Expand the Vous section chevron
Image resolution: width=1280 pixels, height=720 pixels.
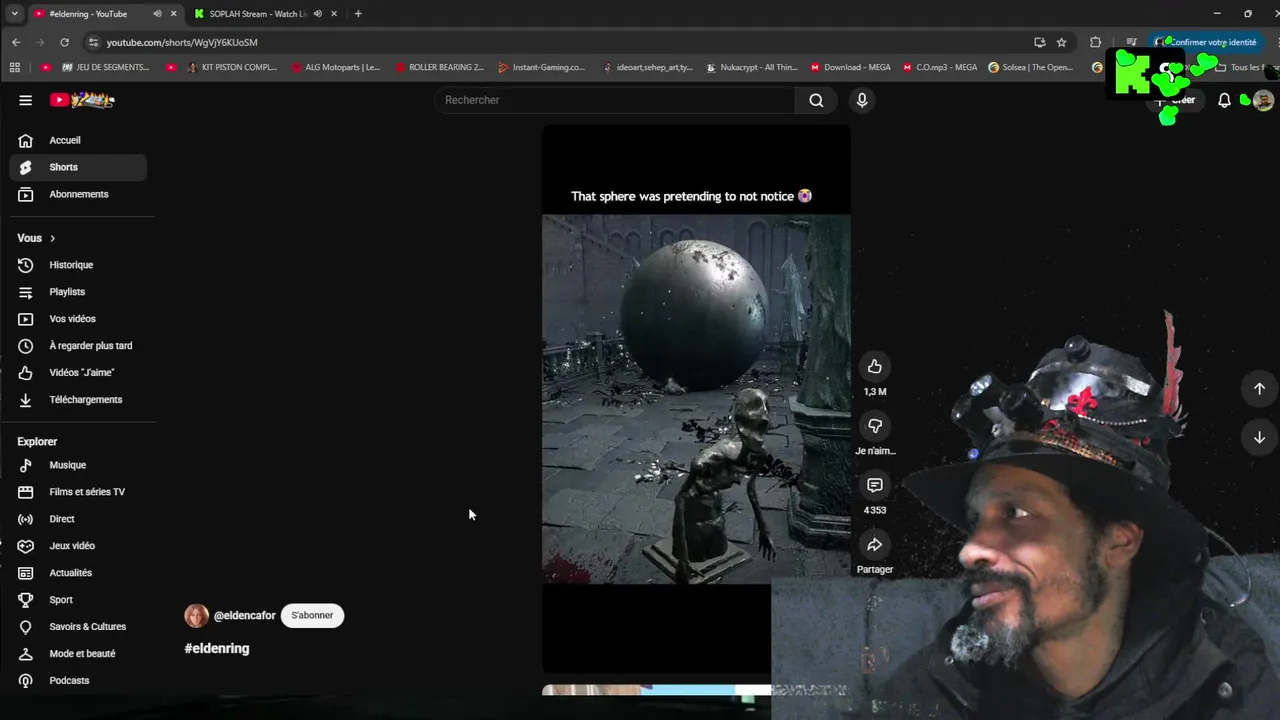coord(52,238)
